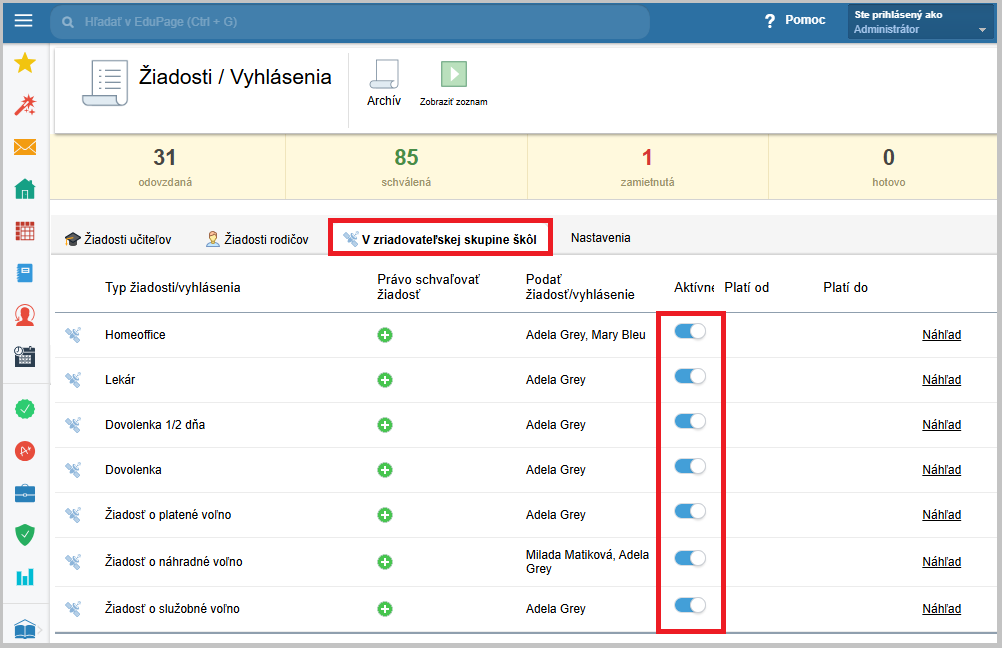Open the green house home sidebar icon
This screenshot has height=648, width=1002.
(25, 189)
